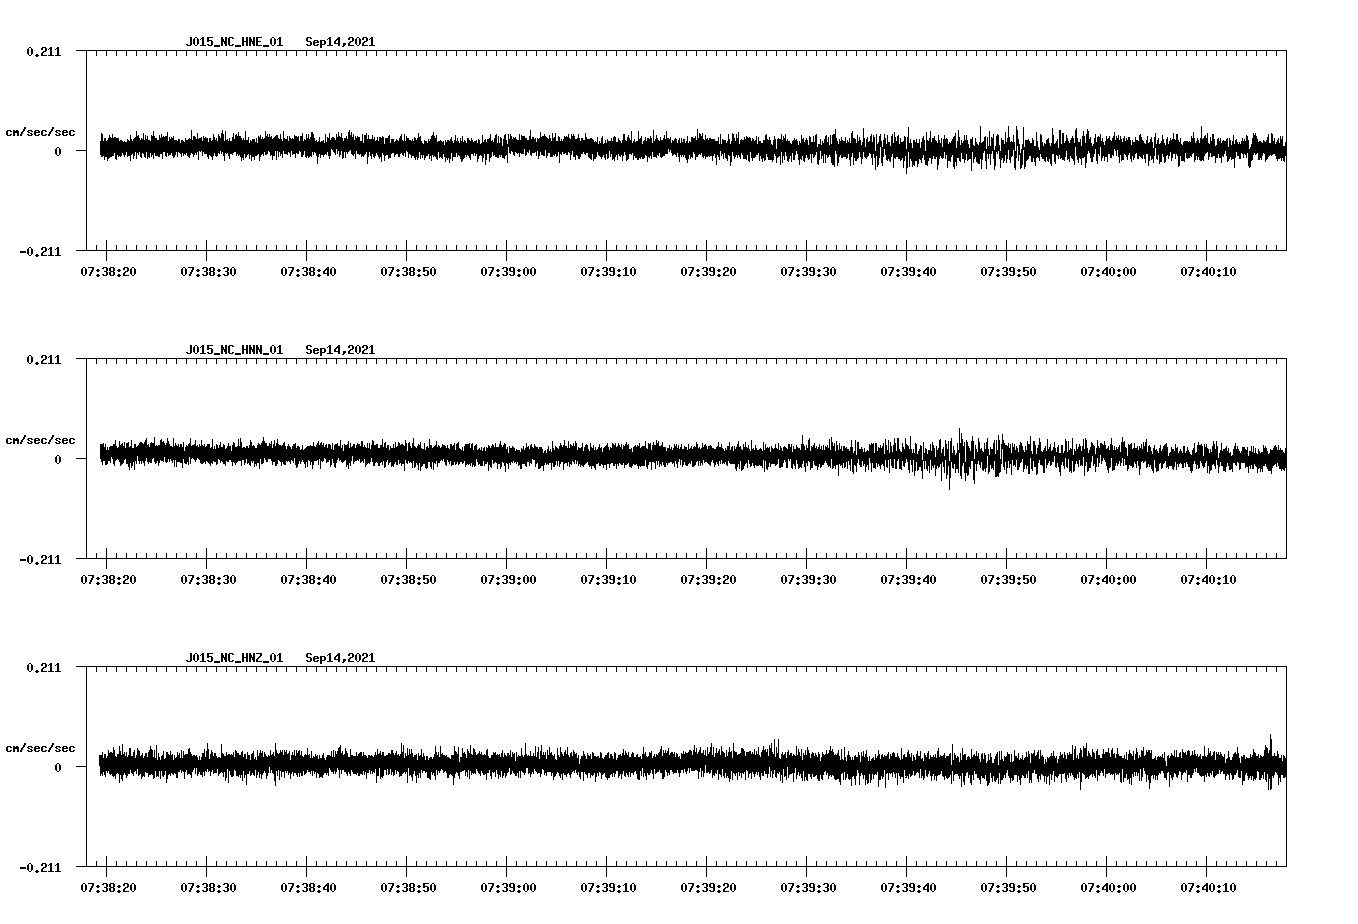Screen dimensions: 1358x924
Task: Click the -0.211 axis value on HNN plot
Action: [40, 560]
